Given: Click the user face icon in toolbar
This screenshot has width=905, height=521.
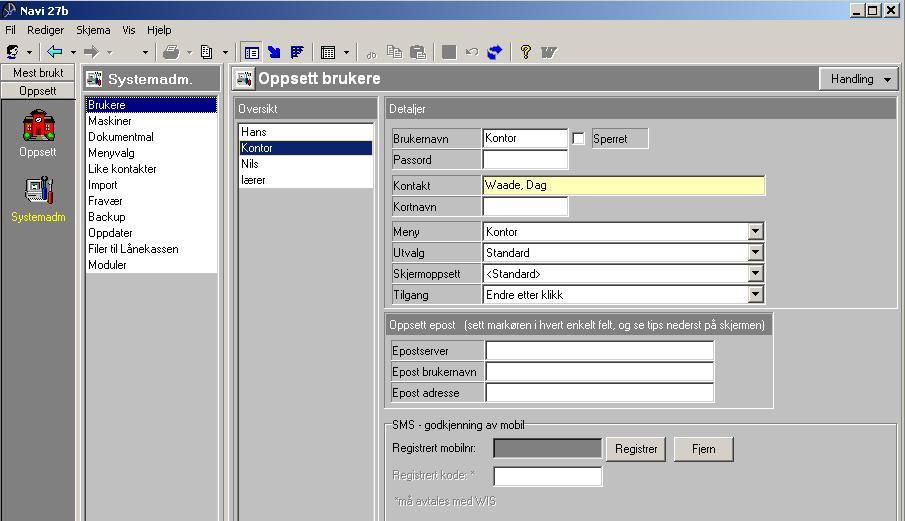Looking at the screenshot, I should [x=12, y=52].
